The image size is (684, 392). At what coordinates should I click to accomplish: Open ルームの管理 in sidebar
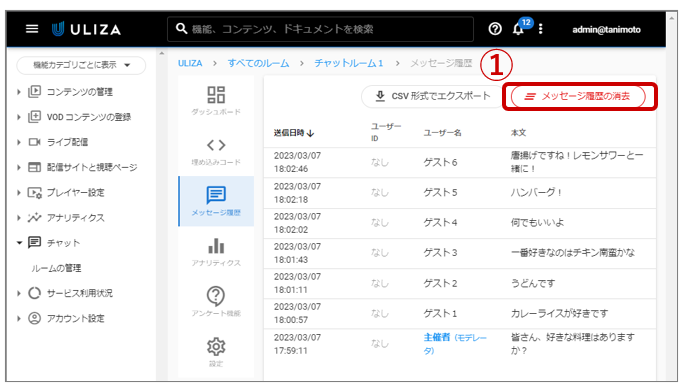click(56, 268)
